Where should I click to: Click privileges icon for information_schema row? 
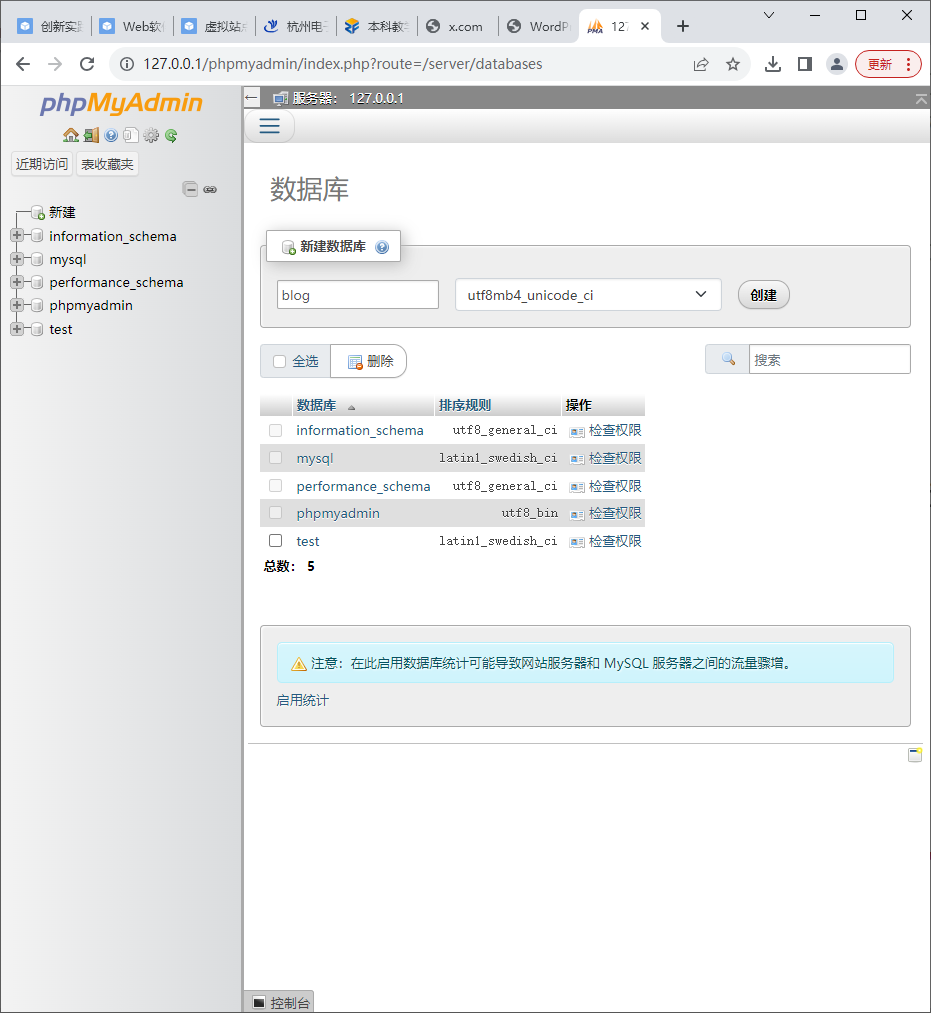577,432
